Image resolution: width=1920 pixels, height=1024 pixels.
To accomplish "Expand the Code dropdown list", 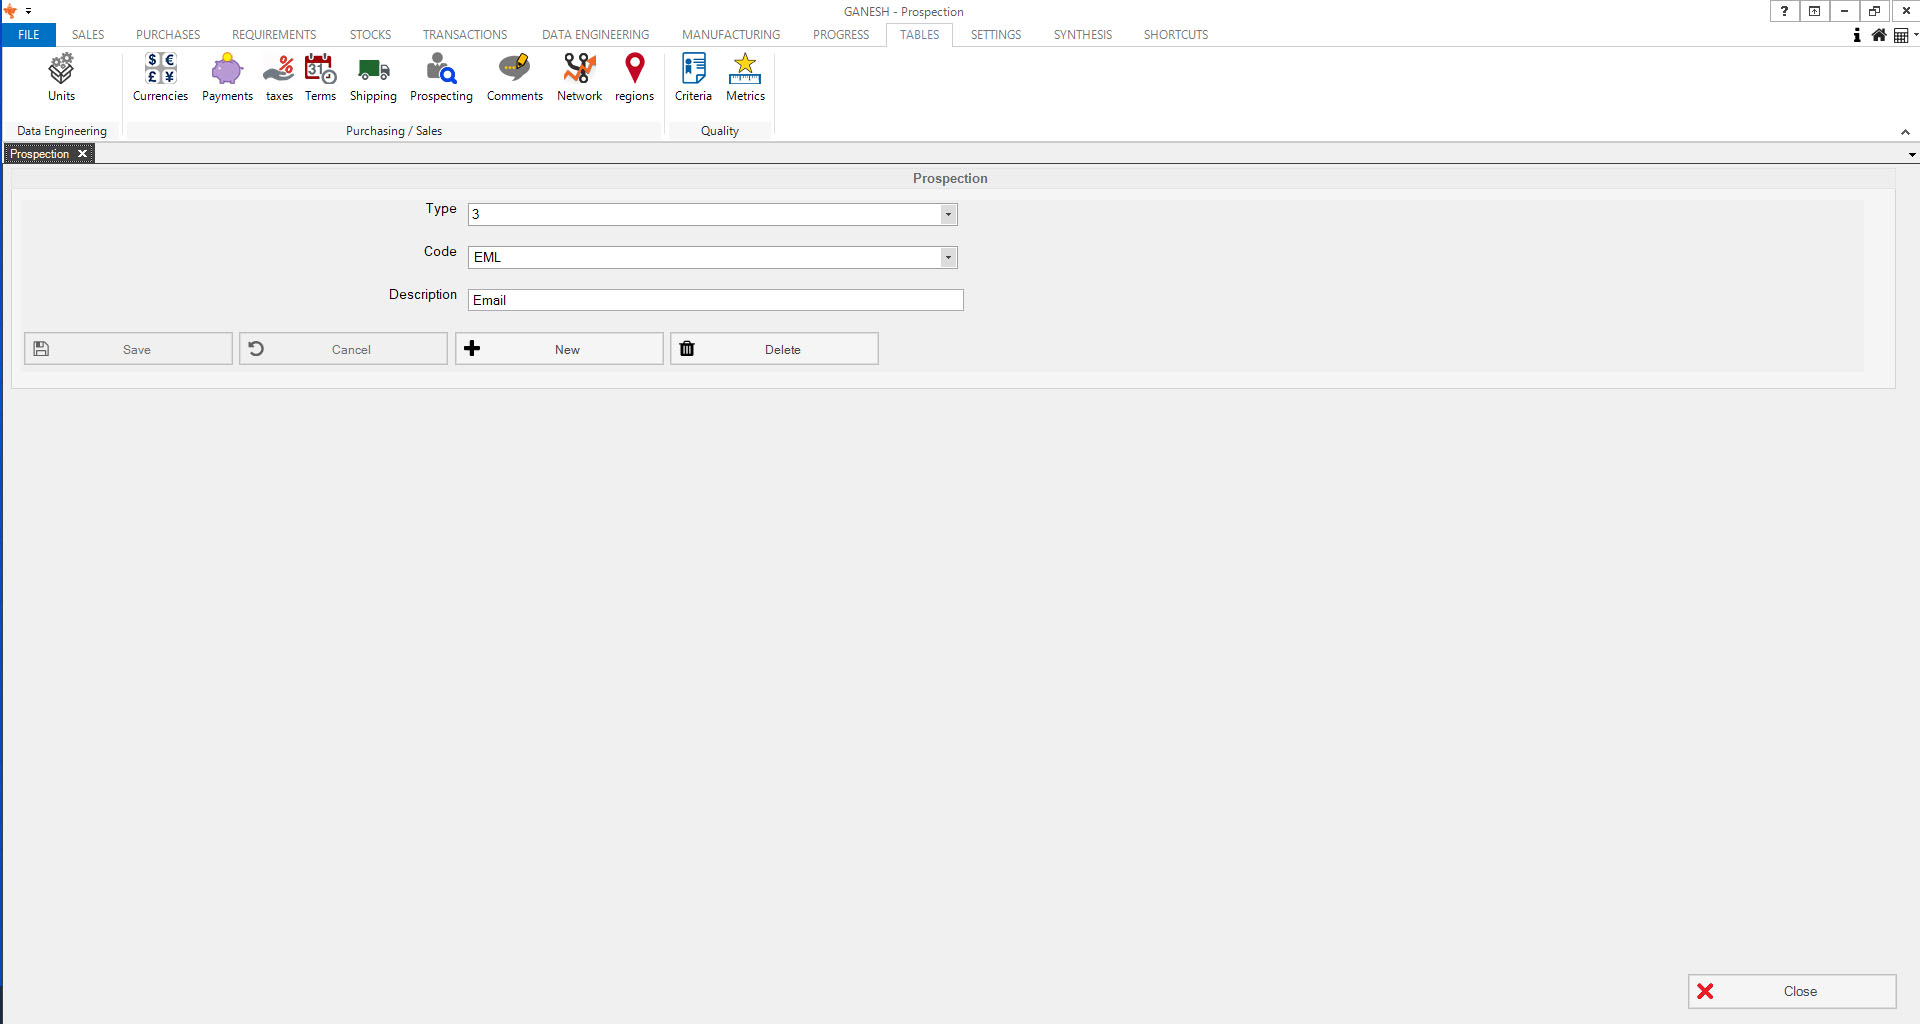I will point(947,258).
